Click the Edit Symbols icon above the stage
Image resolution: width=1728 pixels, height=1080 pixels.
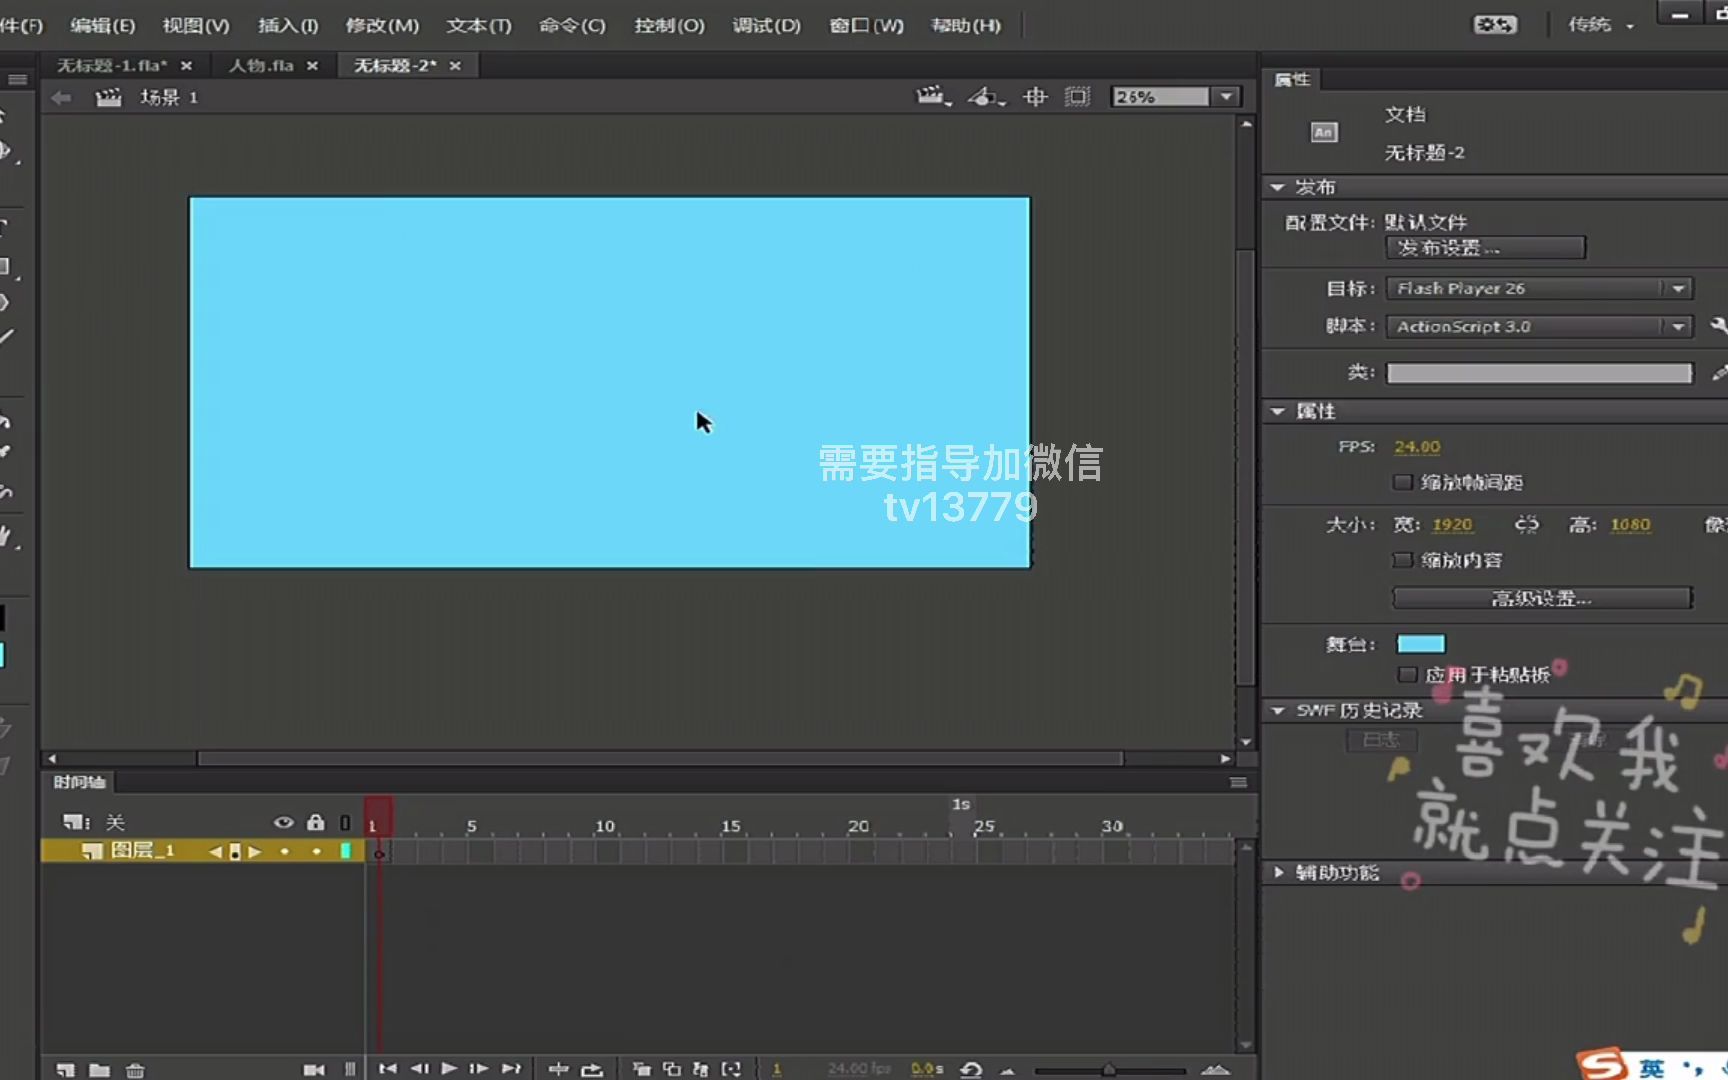tap(983, 96)
